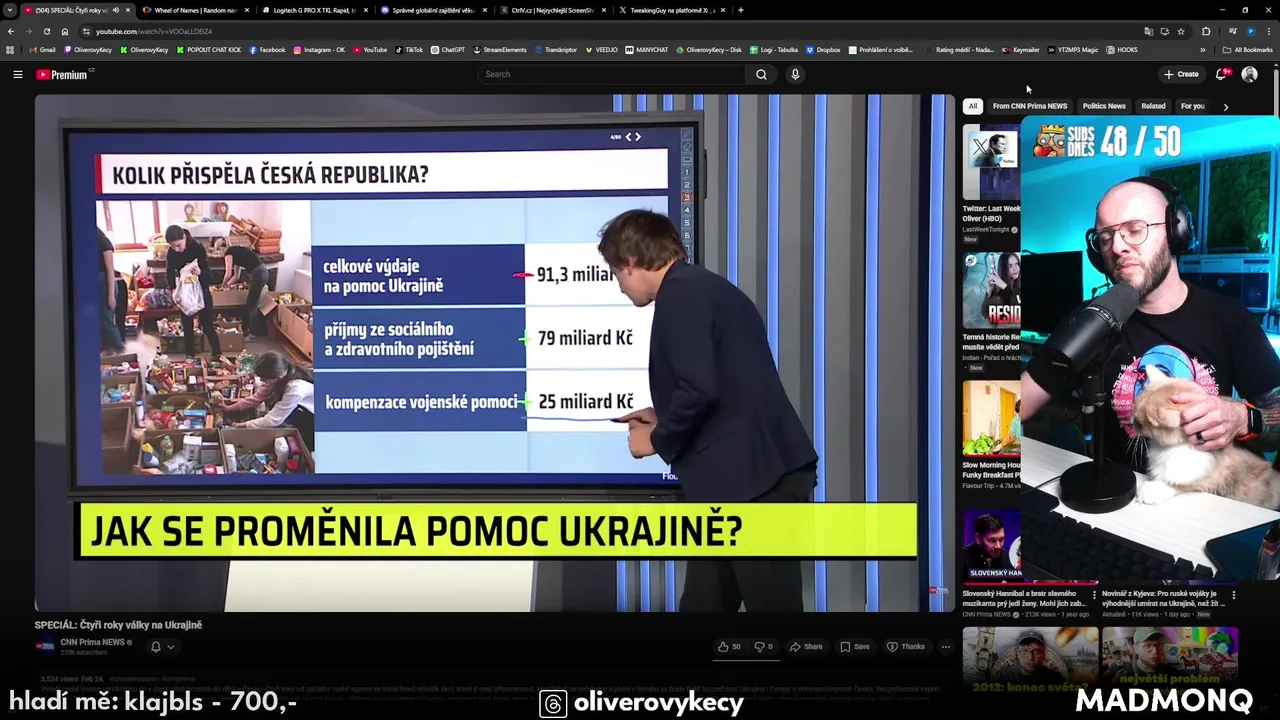Screen dimensions: 1280x720
Task: Open translate page icon in address bar
Action: coord(1148,31)
